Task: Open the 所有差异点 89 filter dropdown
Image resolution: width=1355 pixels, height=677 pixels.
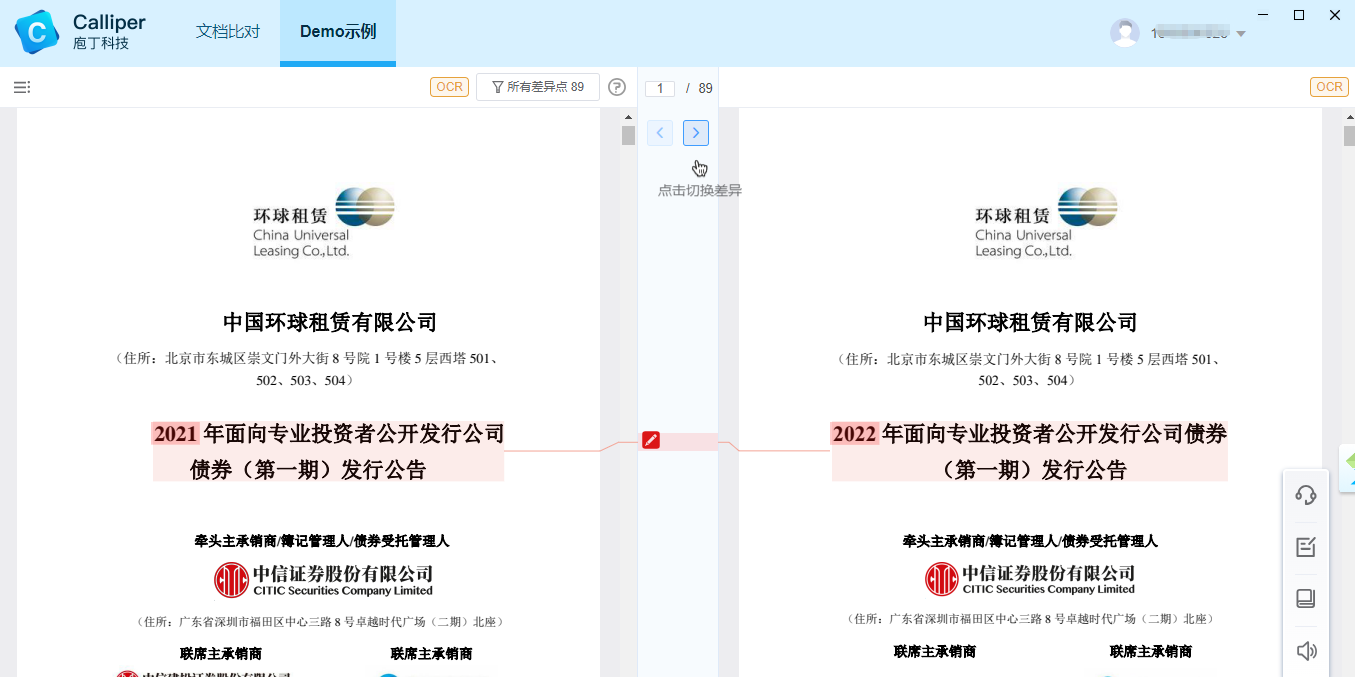Action: click(x=537, y=87)
